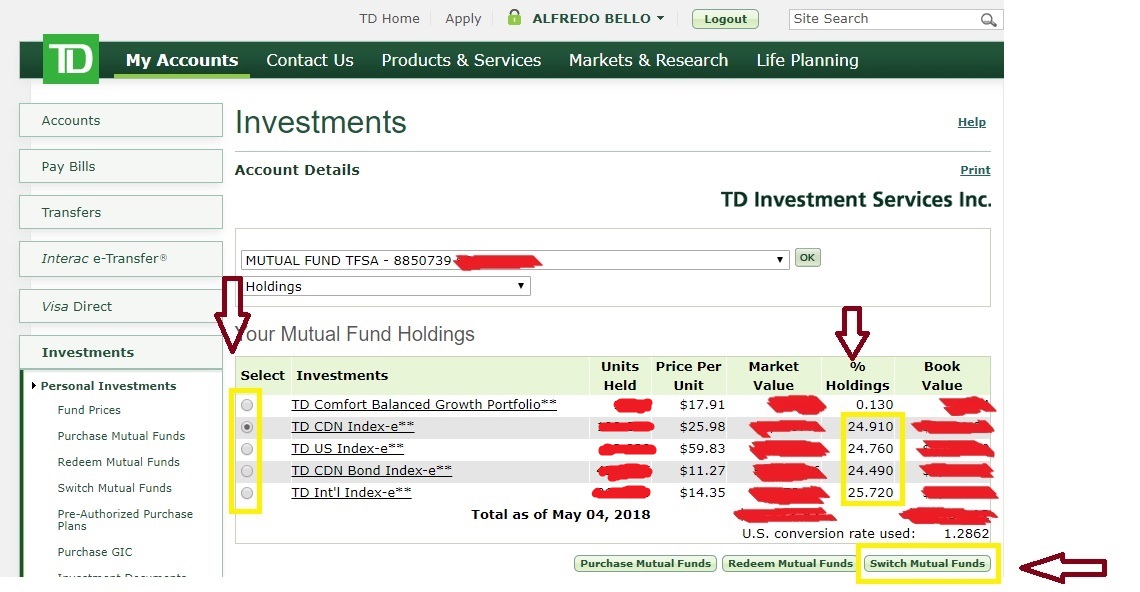
Task: Click the 'Price Per Unit' column header
Action: point(689,375)
